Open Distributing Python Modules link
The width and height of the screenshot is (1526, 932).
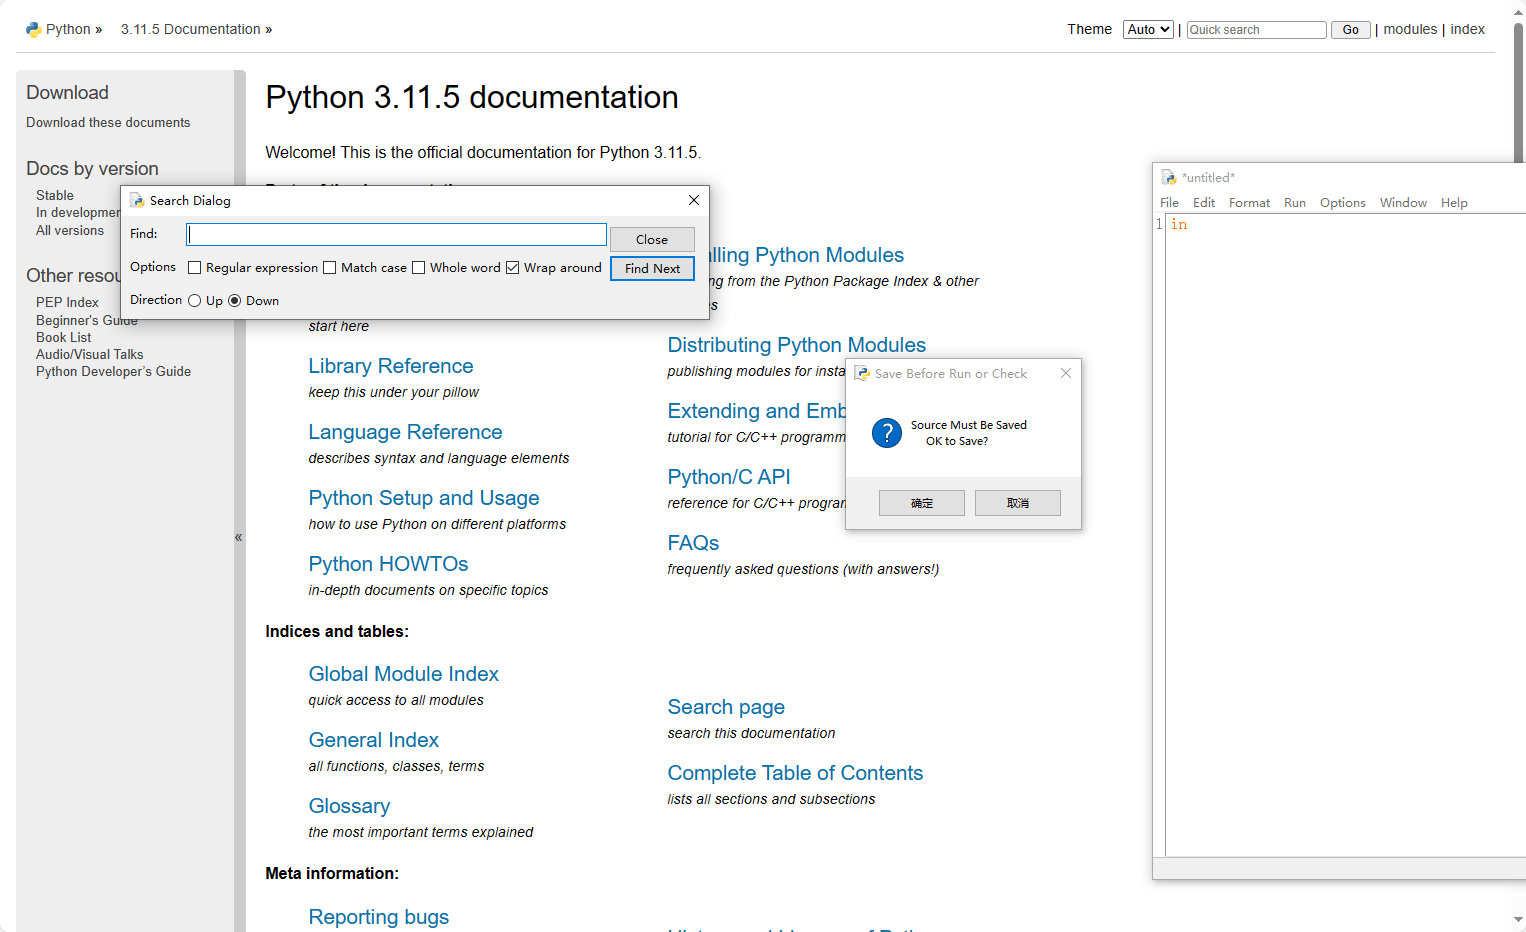pyautogui.click(x=797, y=345)
